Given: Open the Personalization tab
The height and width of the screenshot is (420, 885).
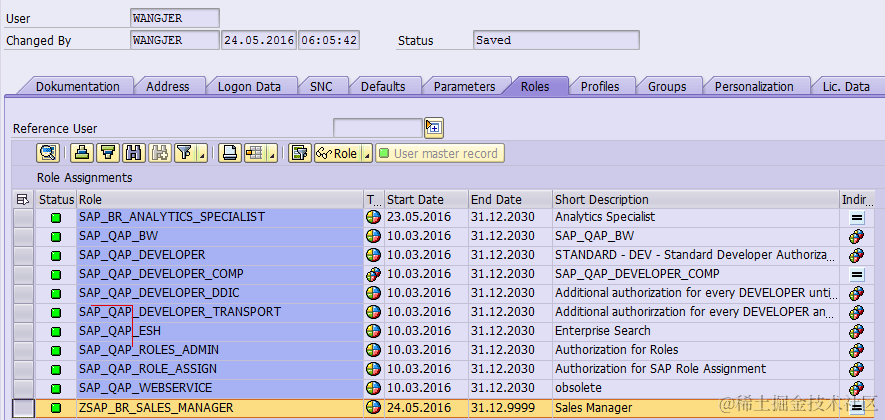Looking at the screenshot, I should point(754,86).
